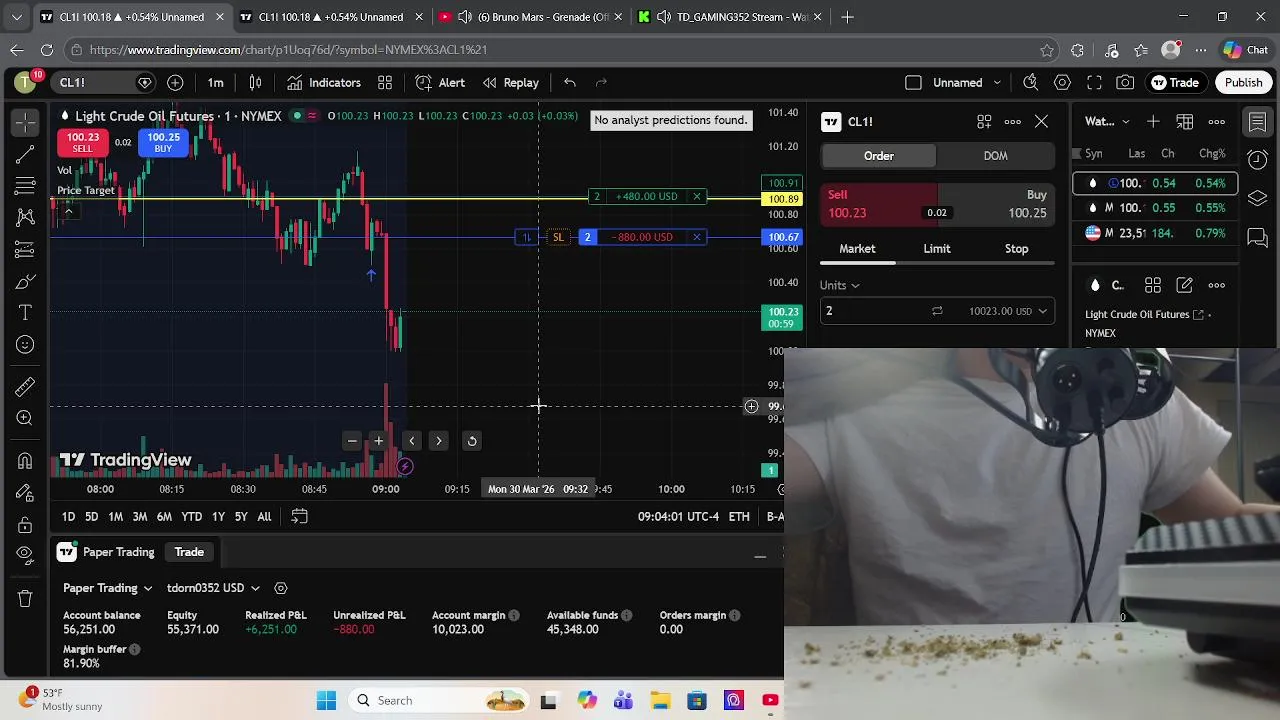Image resolution: width=1280 pixels, height=720 pixels.
Task: Zoom out chart with minus button
Action: (352, 441)
